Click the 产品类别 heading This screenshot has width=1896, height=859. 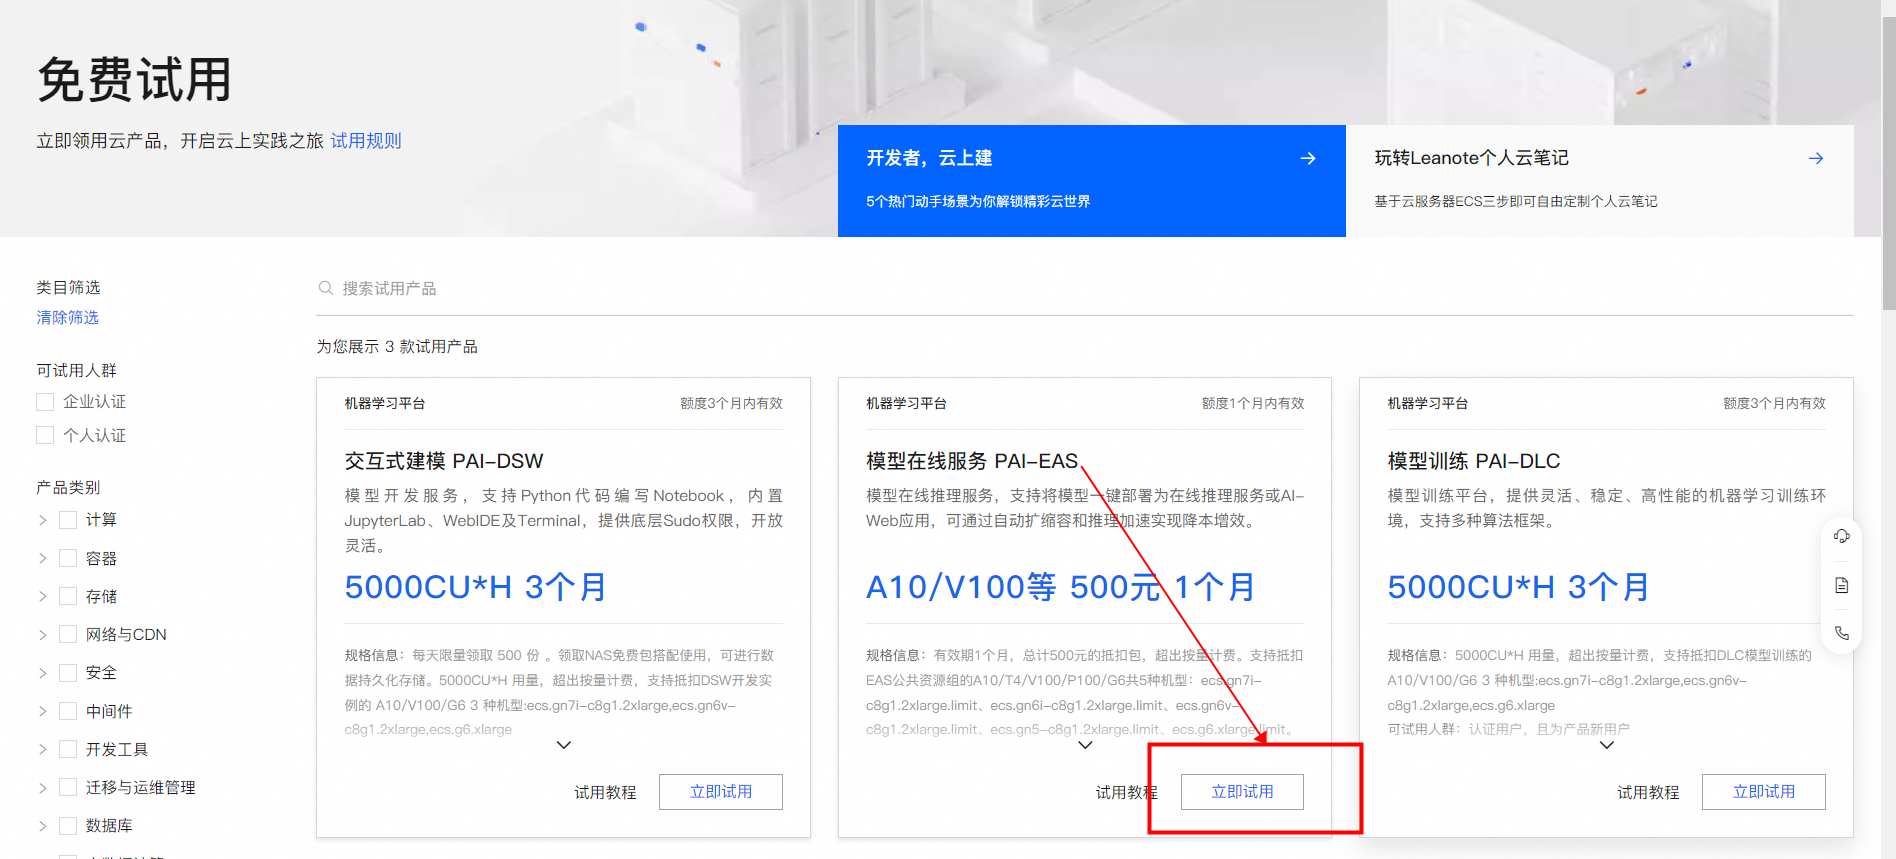pyautogui.click(x=68, y=487)
